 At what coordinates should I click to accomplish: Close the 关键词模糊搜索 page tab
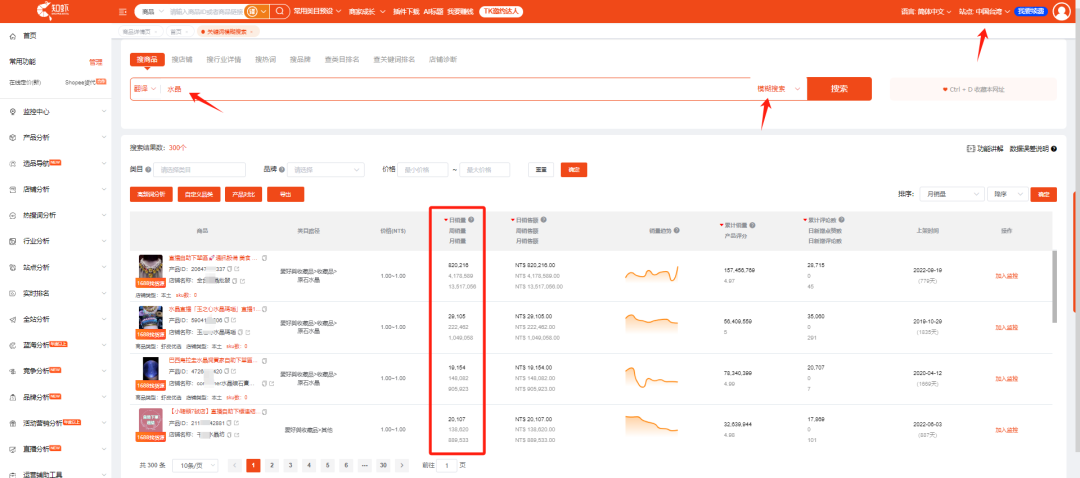point(253,32)
